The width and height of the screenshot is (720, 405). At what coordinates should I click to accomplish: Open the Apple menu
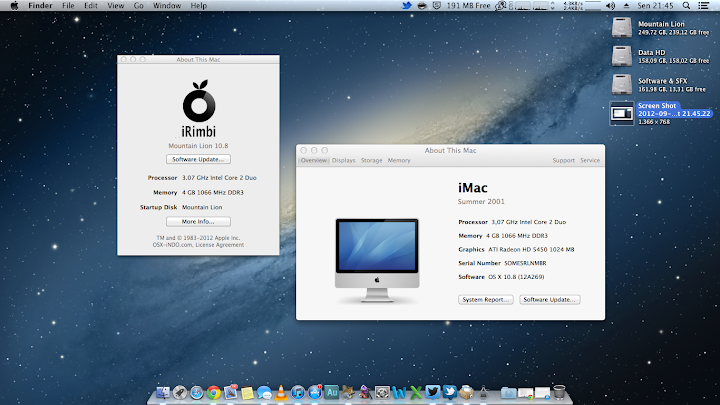pyautogui.click(x=14, y=6)
